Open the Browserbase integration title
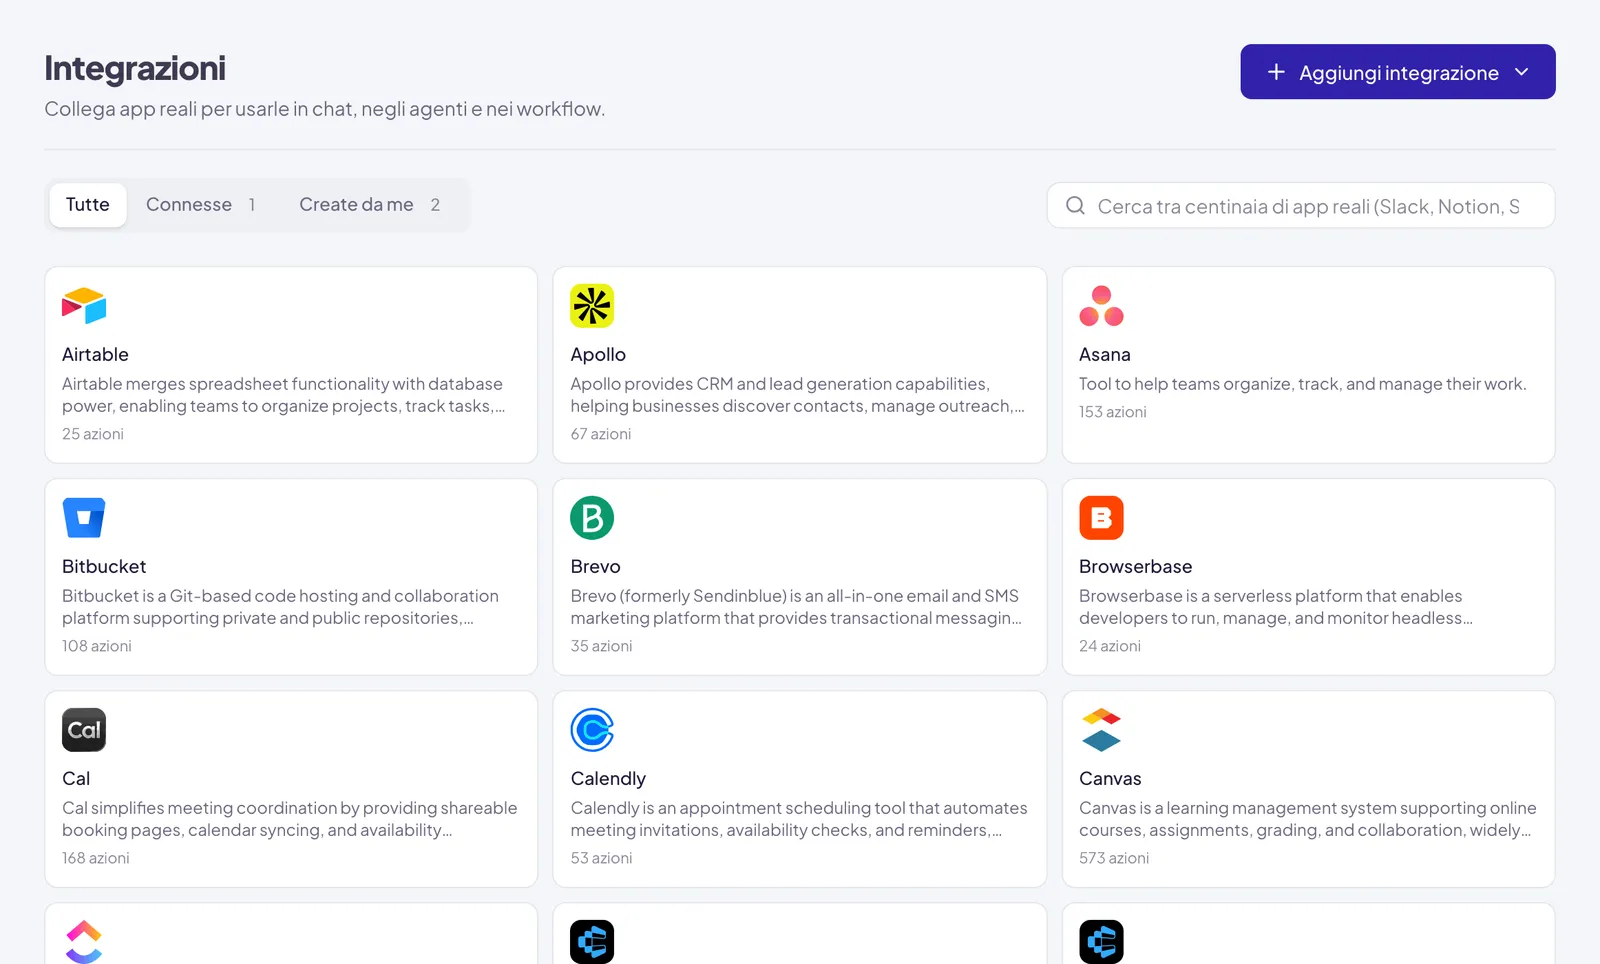 (1136, 566)
